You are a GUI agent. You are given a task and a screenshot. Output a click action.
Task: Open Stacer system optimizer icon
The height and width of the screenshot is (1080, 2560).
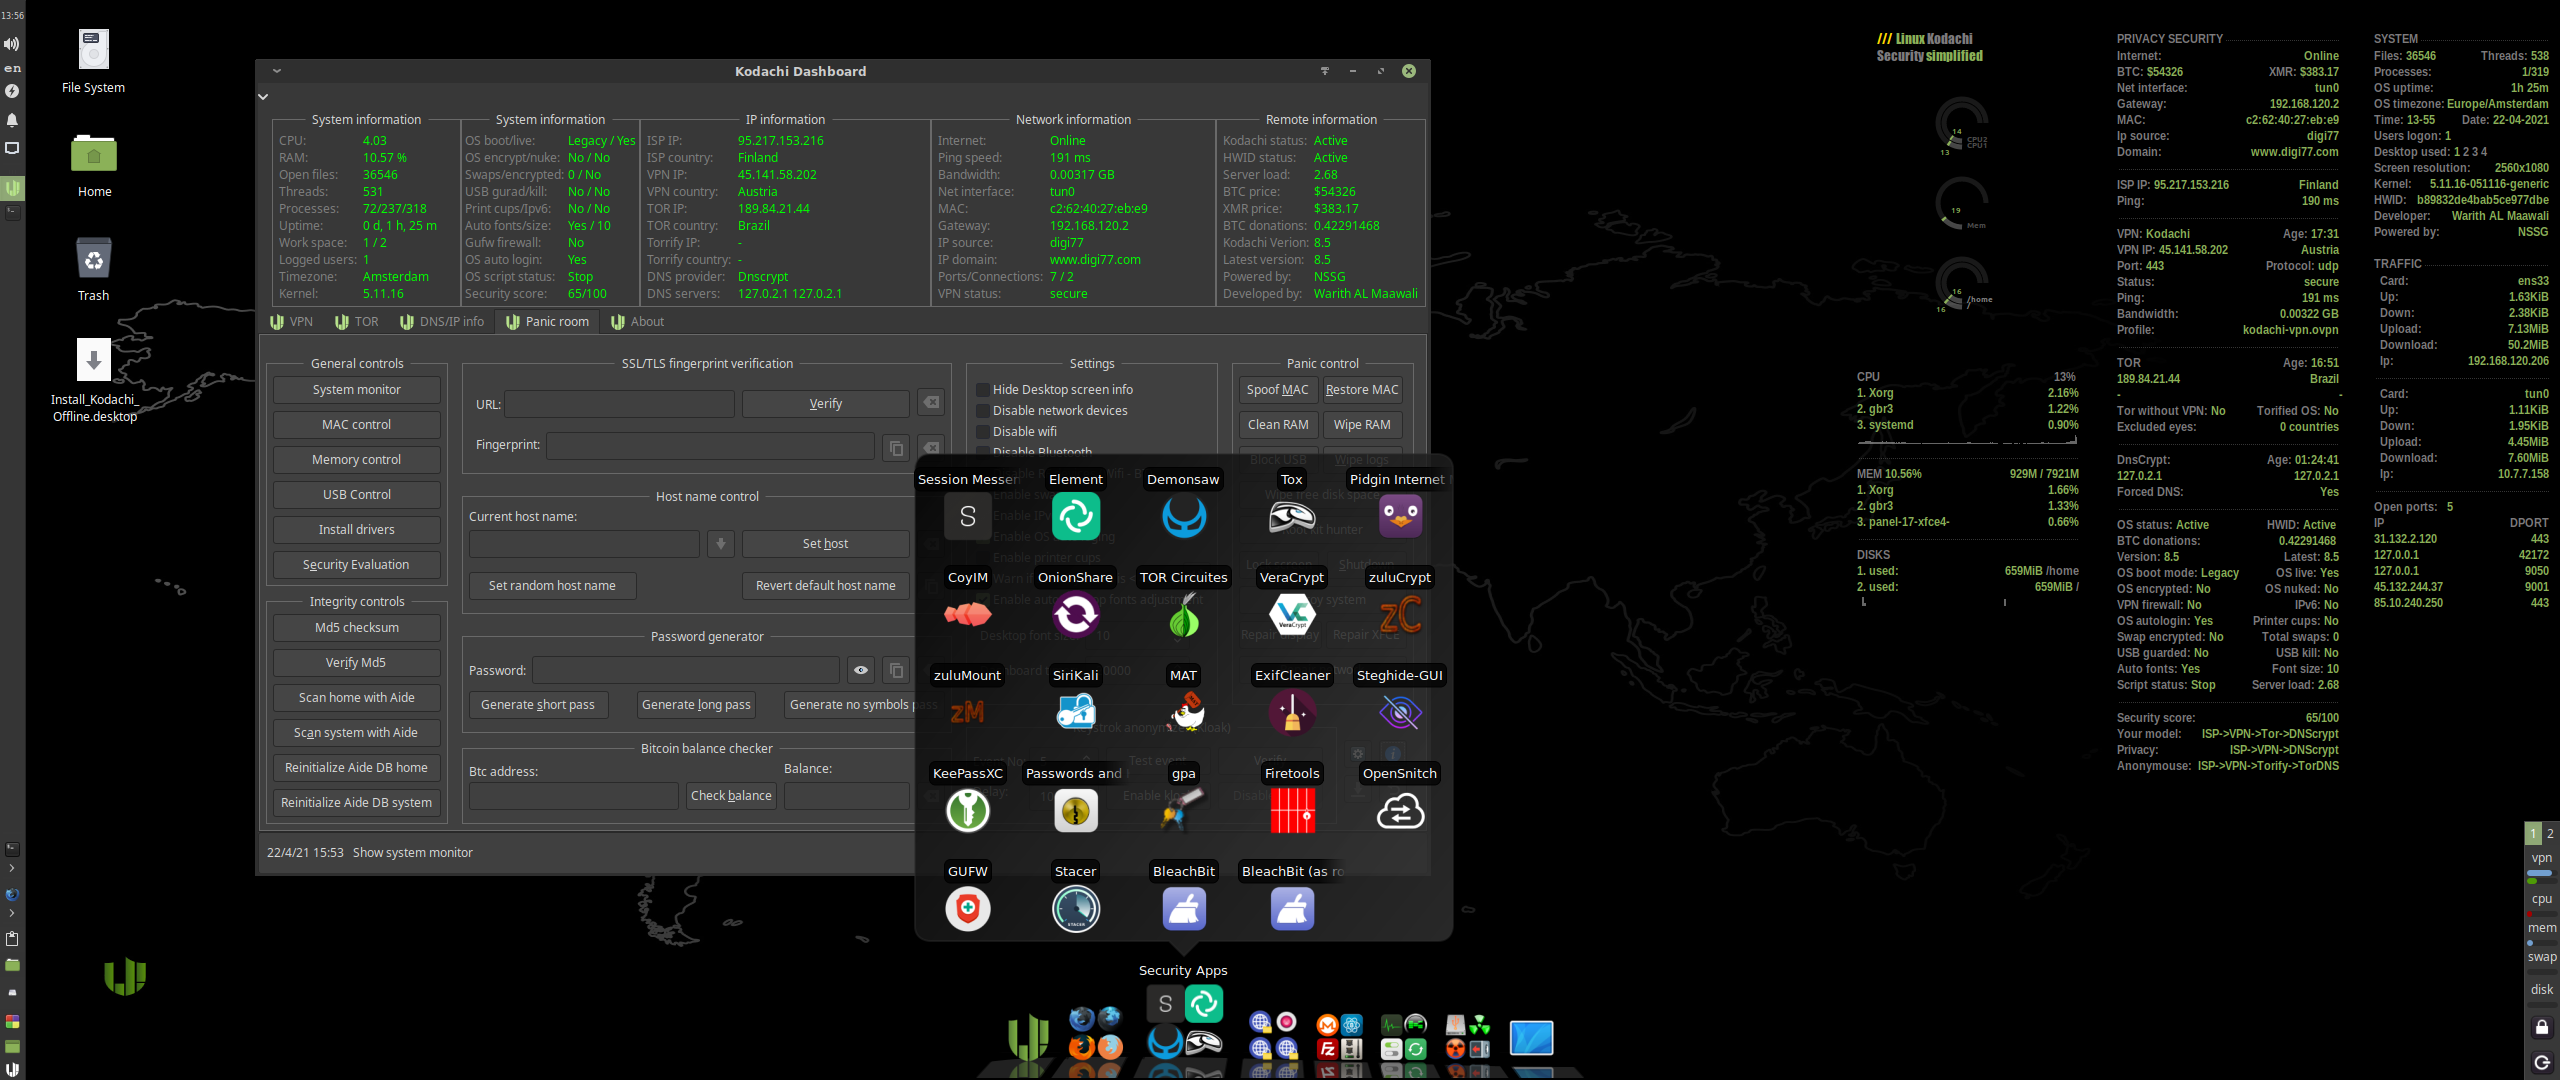[1075, 908]
